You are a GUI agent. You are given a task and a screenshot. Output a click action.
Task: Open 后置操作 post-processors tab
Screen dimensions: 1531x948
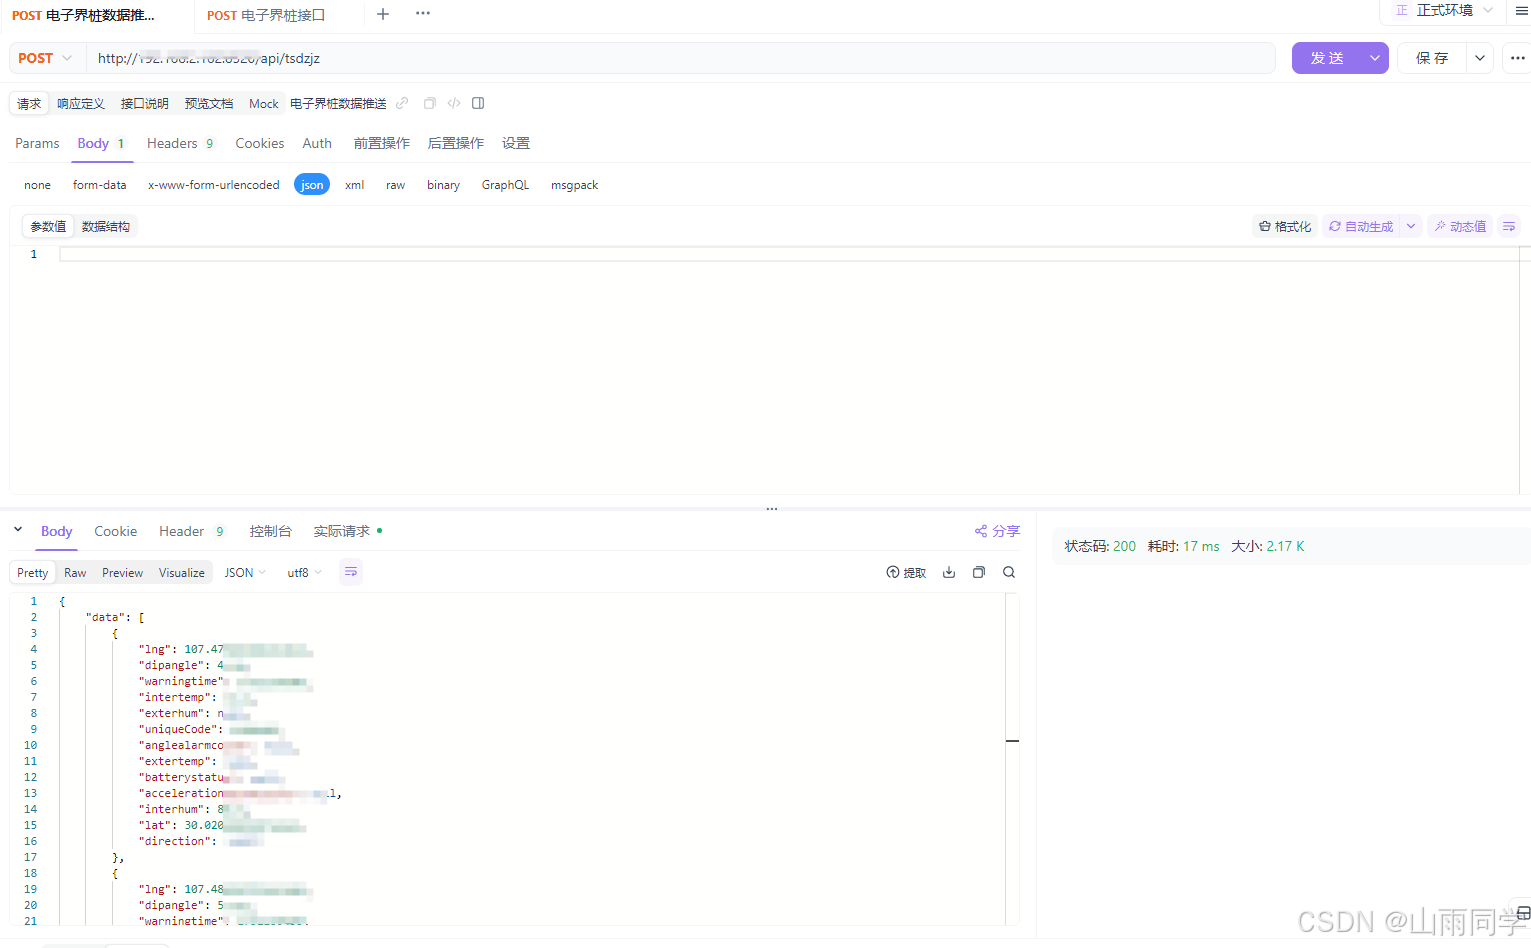click(455, 143)
